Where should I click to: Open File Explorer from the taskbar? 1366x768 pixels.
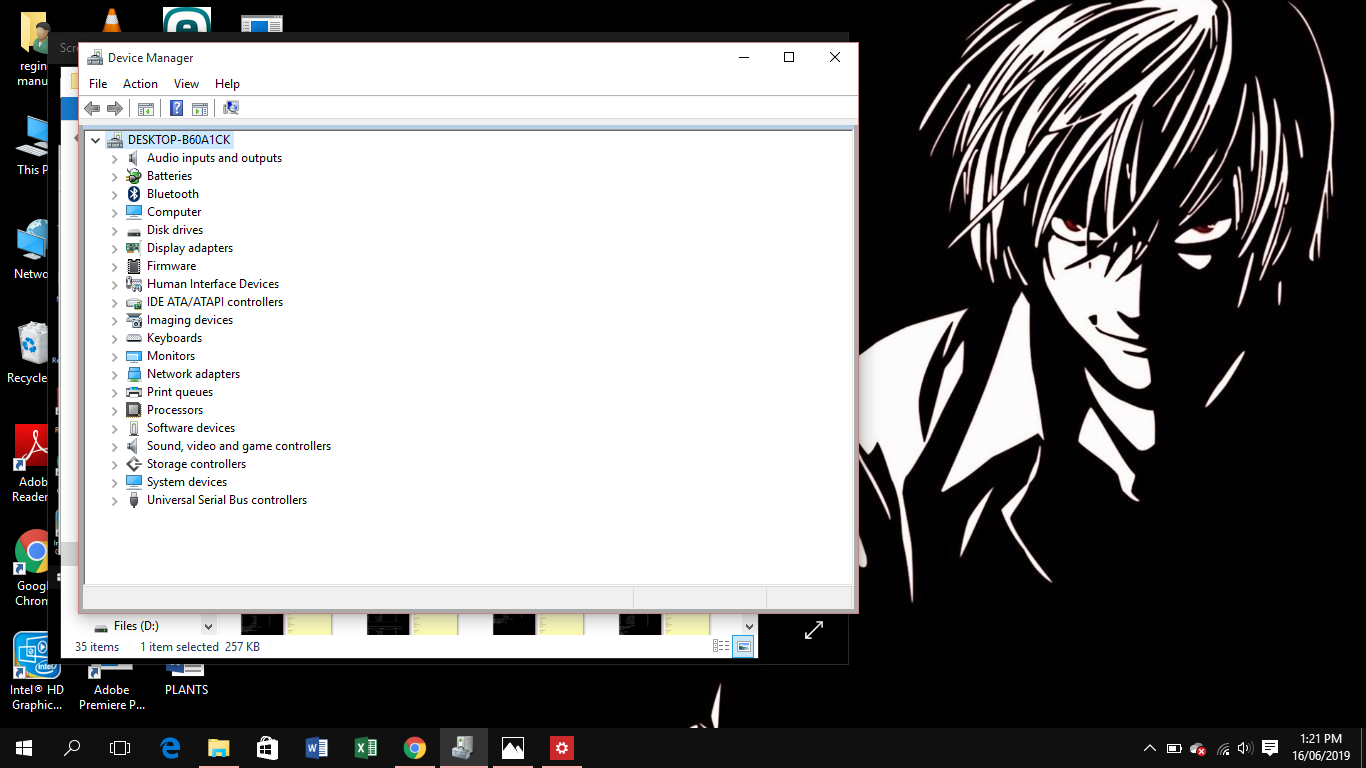pos(218,748)
